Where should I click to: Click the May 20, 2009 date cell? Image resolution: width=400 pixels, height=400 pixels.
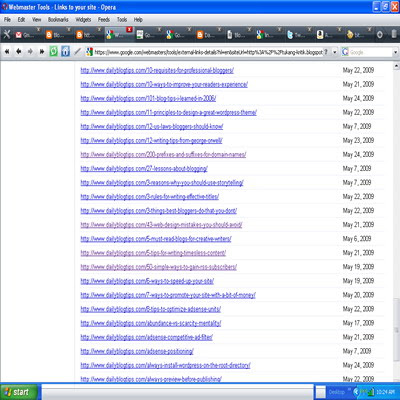[x=358, y=295]
